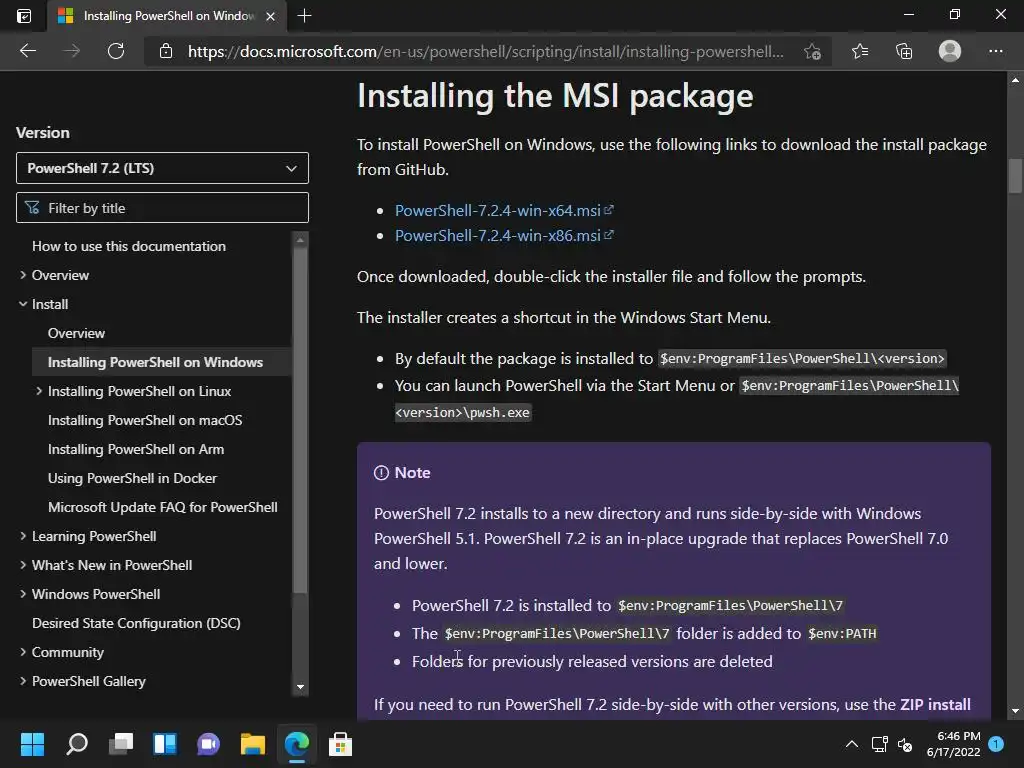Open Using PowerShell in Docker
This screenshot has height=768, width=1024.
132,478
